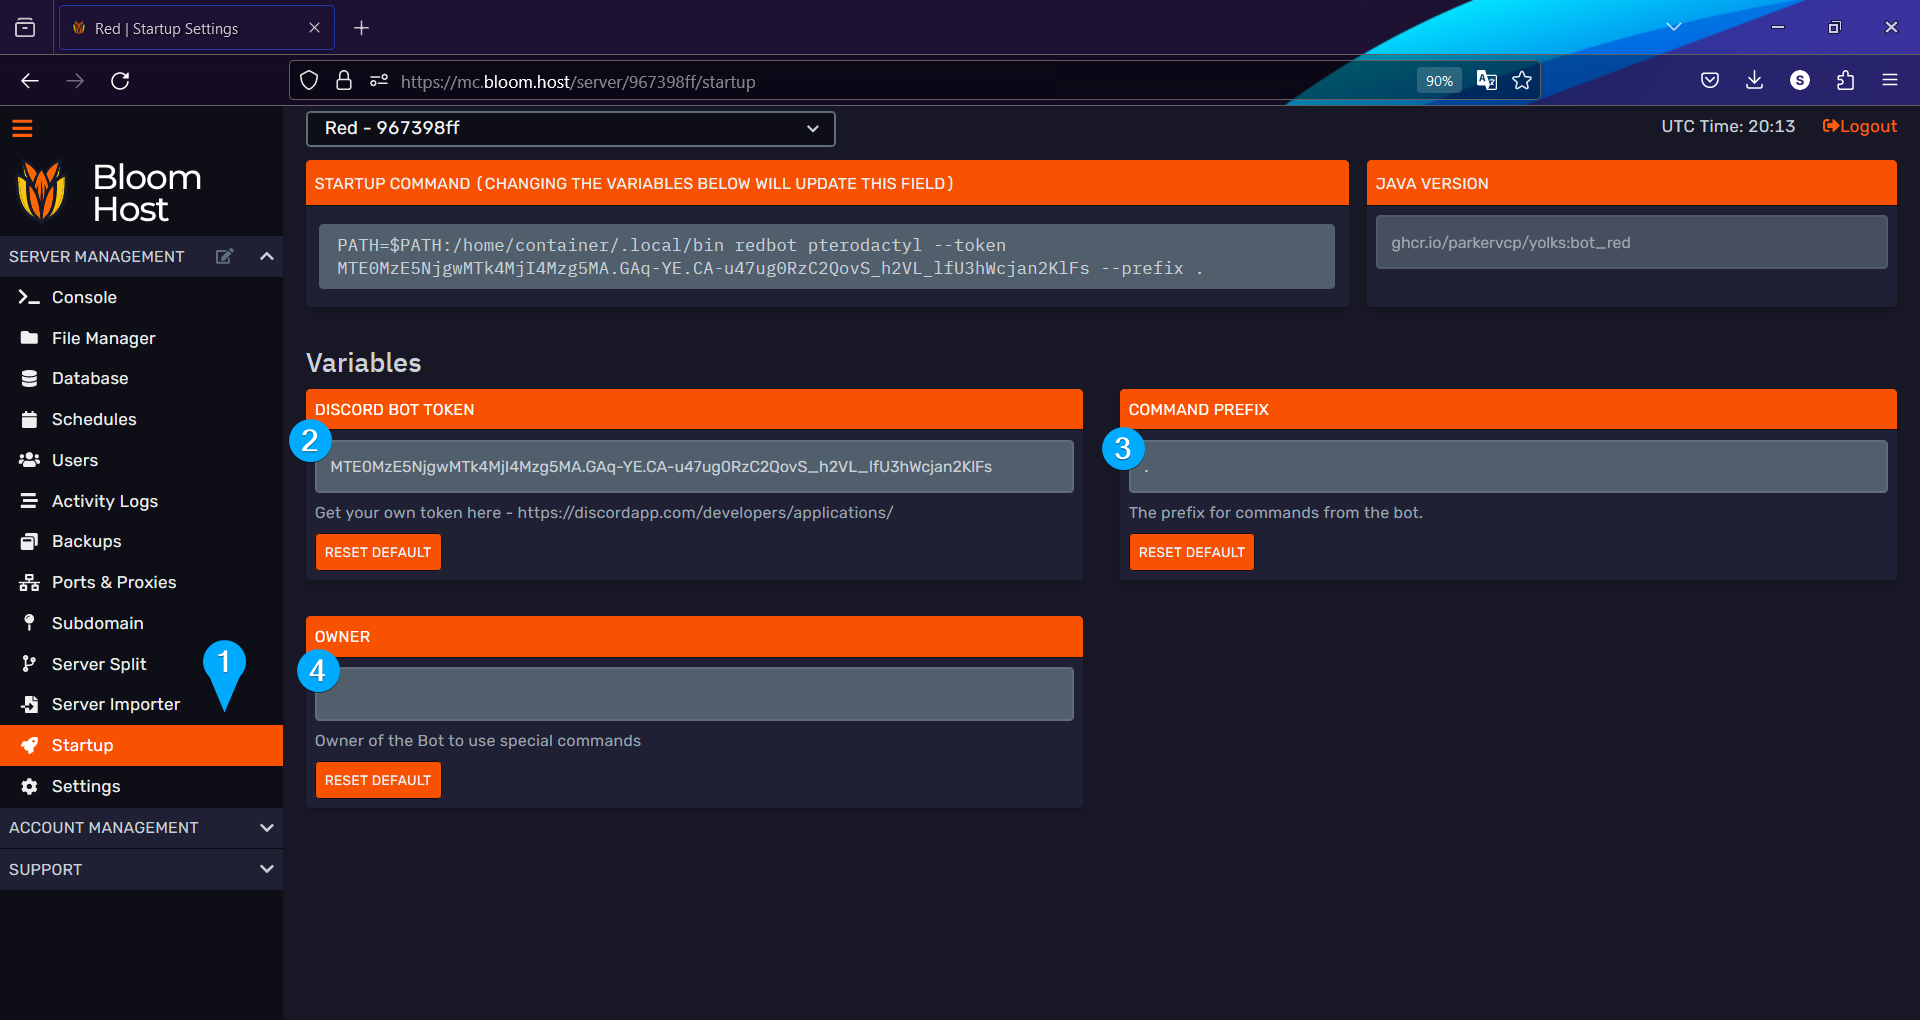Close the Red | Startup Settings tab
Screen dimensions: 1920x1020
(314, 28)
